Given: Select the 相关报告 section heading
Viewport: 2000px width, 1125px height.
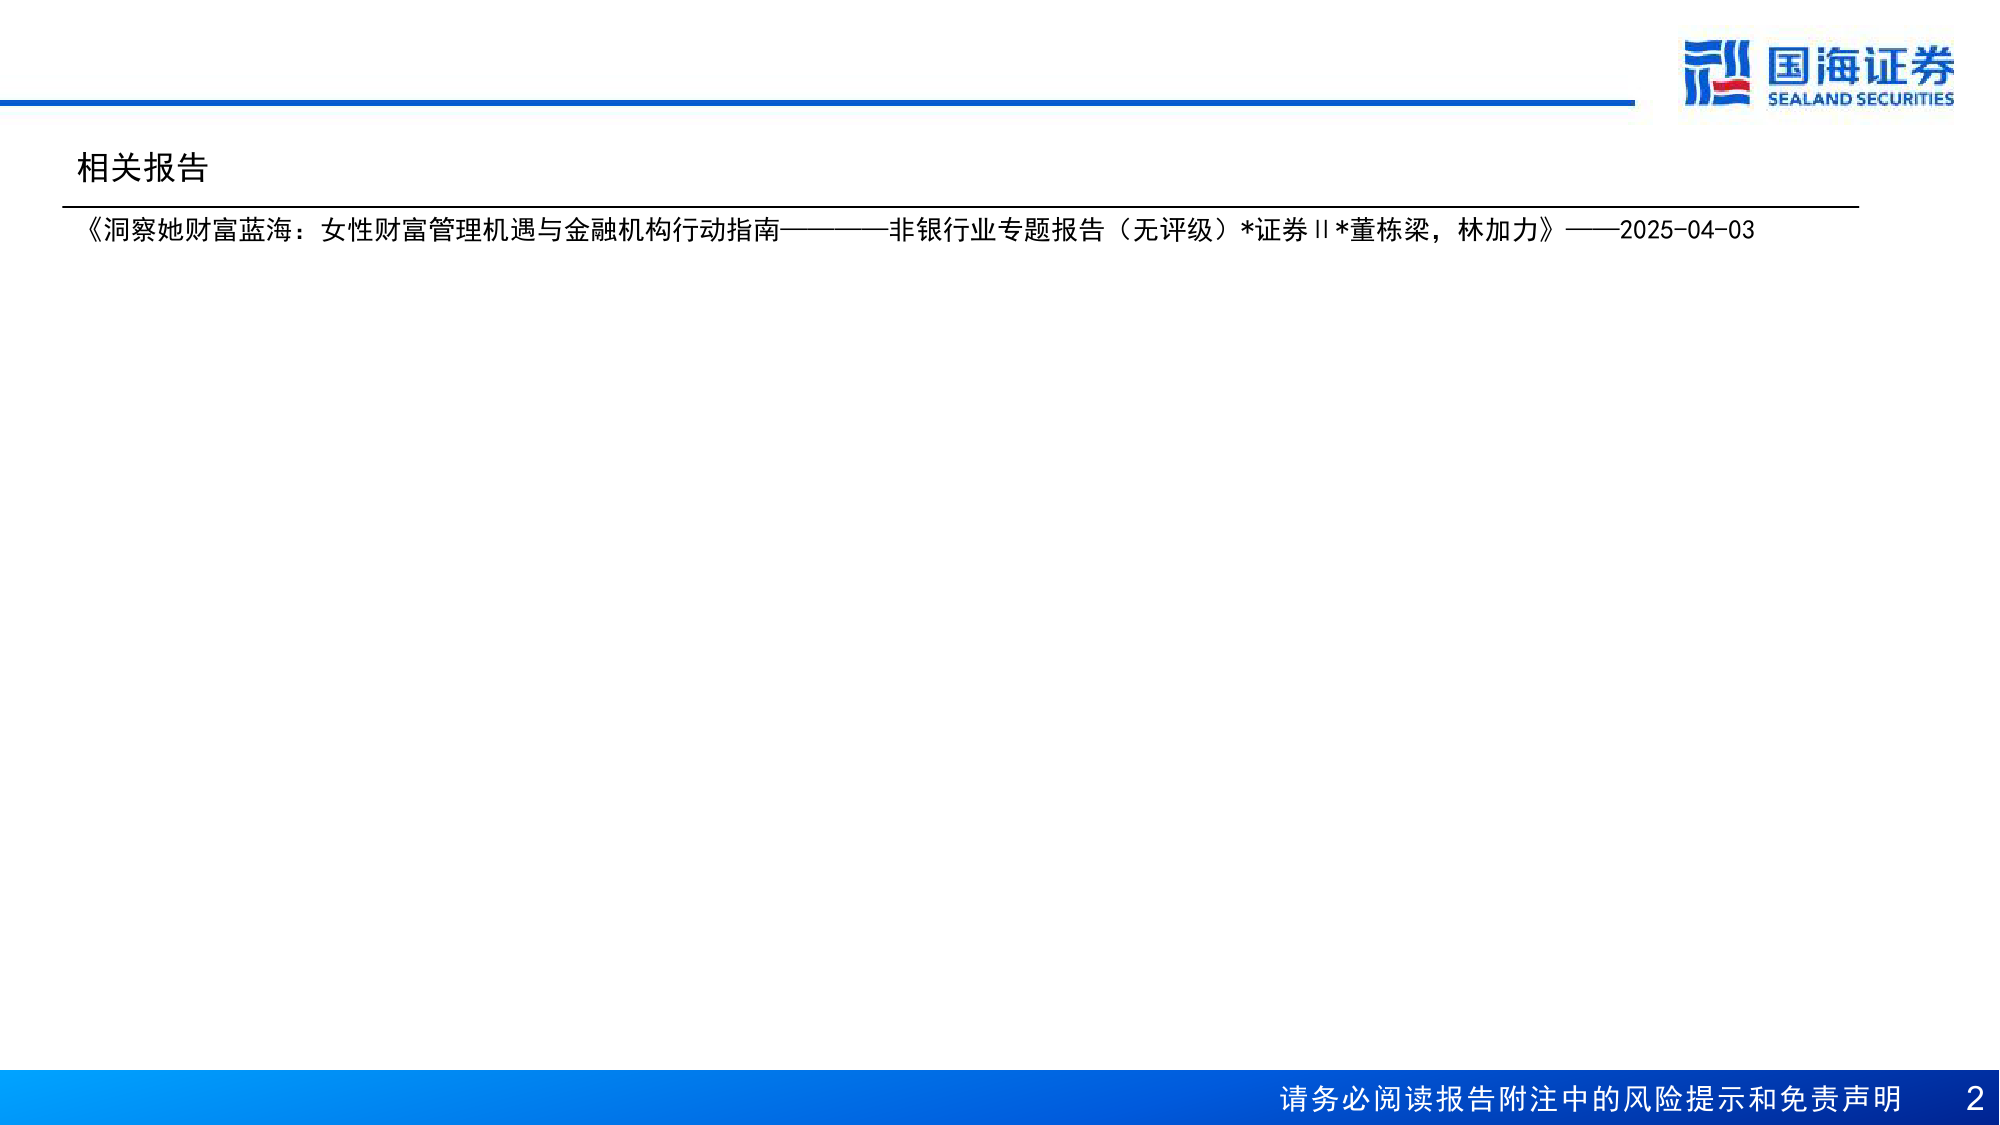Looking at the screenshot, I should click(x=142, y=168).
